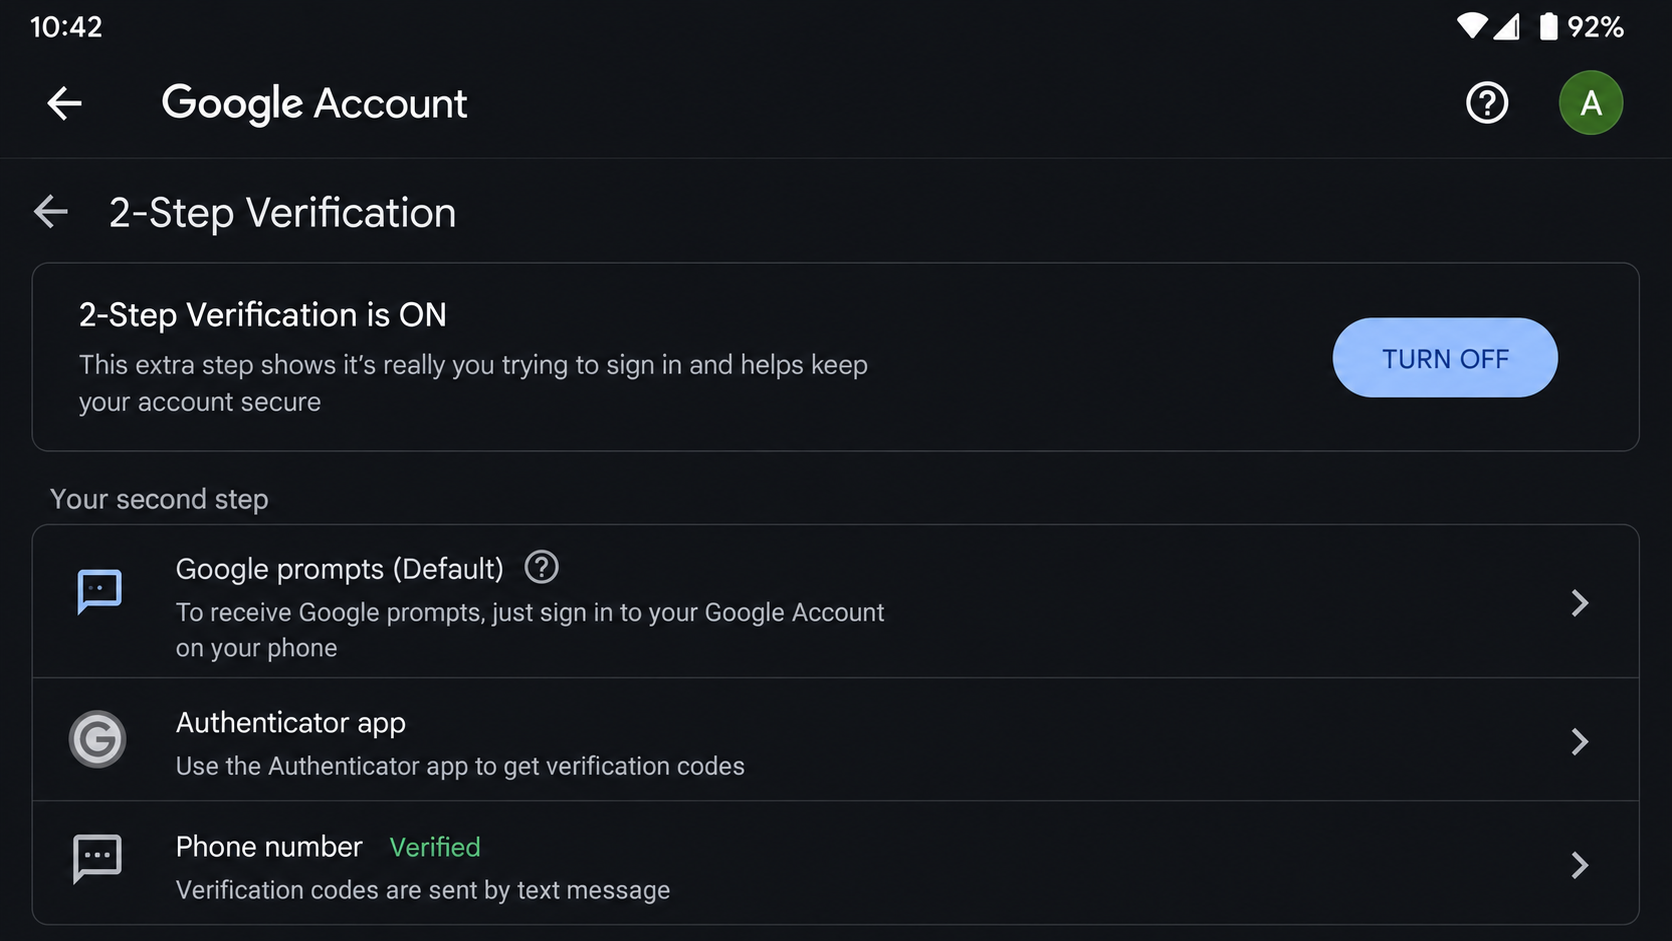Click the 2-Step Verification page heading
This screenshot has width=1672, height=941.
(x=282, y=213)
